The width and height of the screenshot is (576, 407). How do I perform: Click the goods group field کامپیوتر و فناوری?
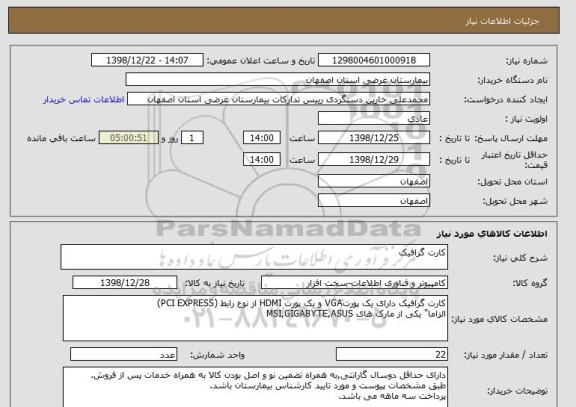(x=354, y=283)
